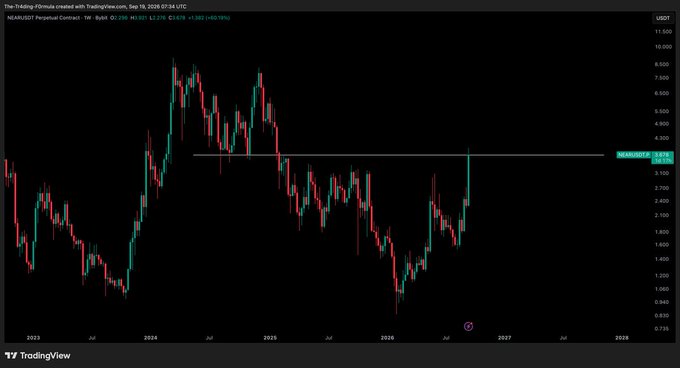Click the 4.300 price axis label
This screenshot has width=680, height=368.
(662, 138)
